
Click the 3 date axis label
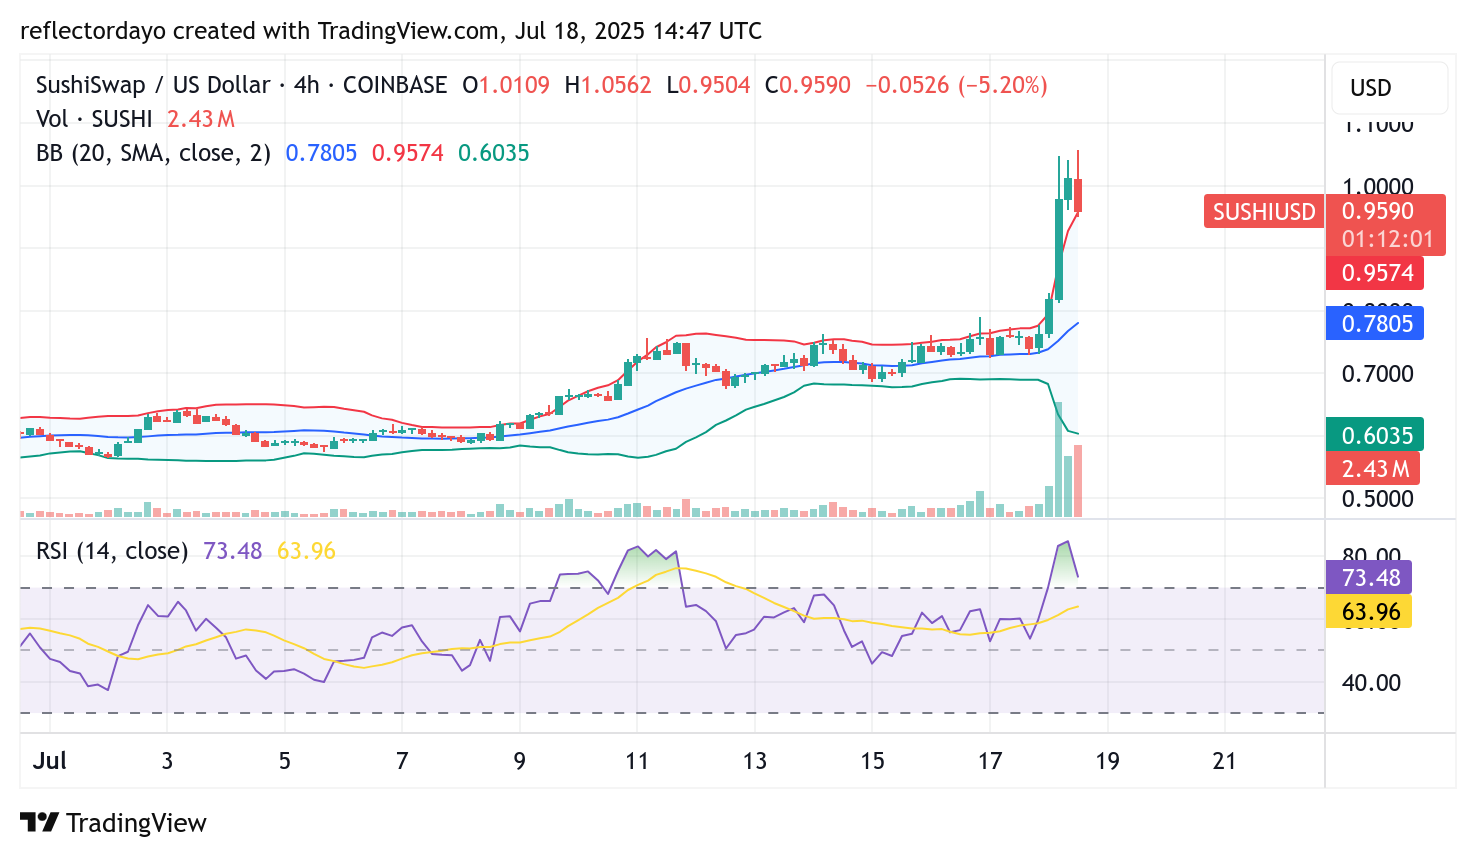pyautogui.click(x=167, y=761)
